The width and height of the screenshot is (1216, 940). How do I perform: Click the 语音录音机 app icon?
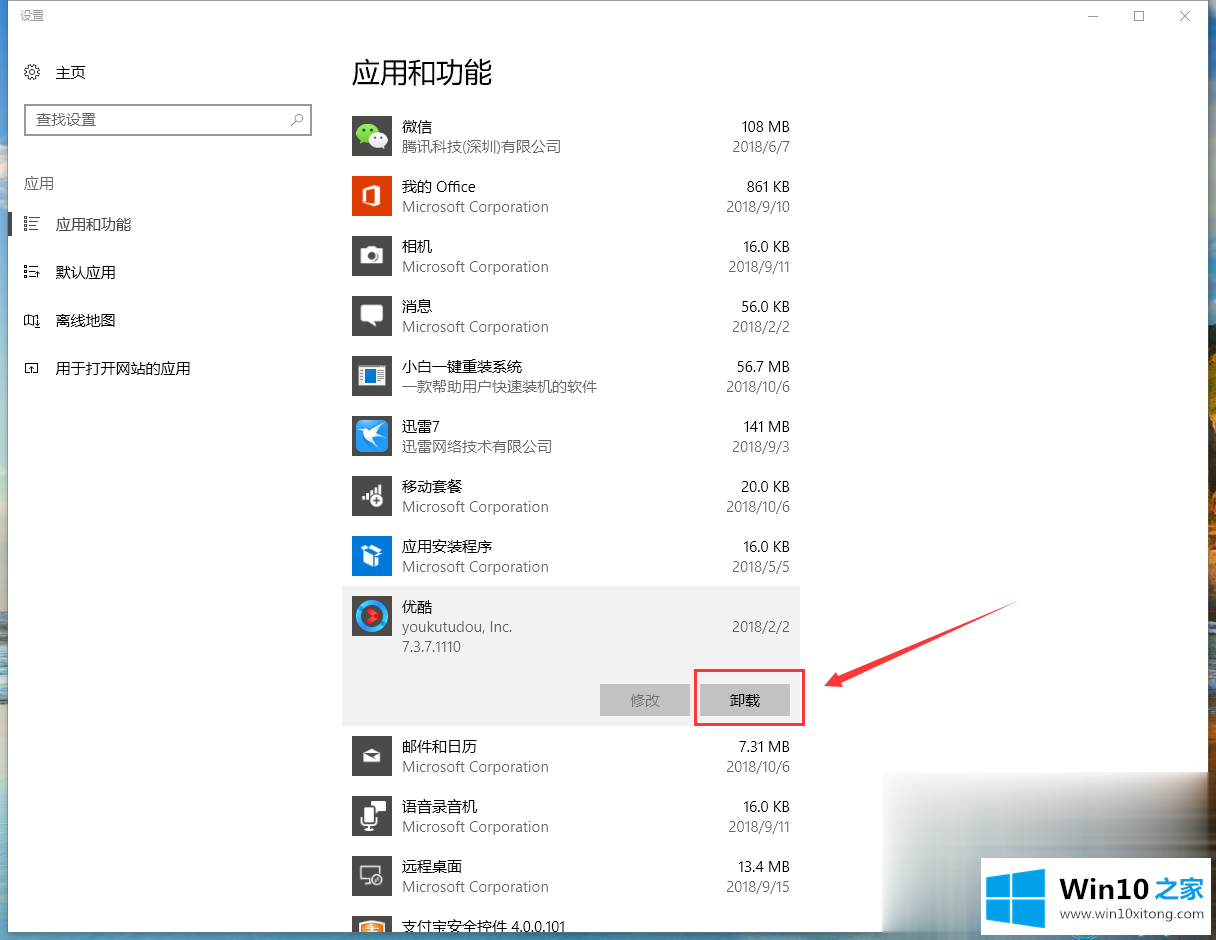pyautogui.click(x=372, y=816)
